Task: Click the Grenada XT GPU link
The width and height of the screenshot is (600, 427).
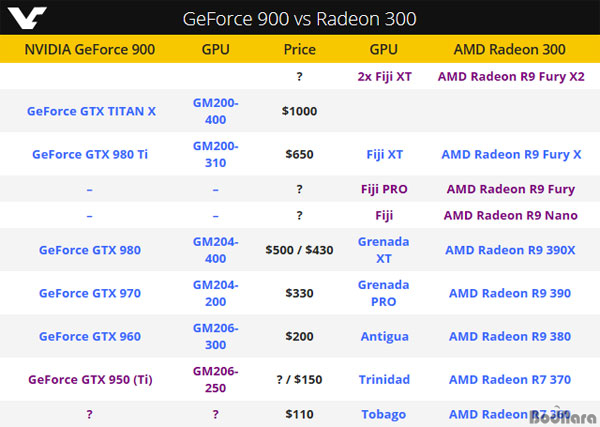Action: (x=384, y=250)
